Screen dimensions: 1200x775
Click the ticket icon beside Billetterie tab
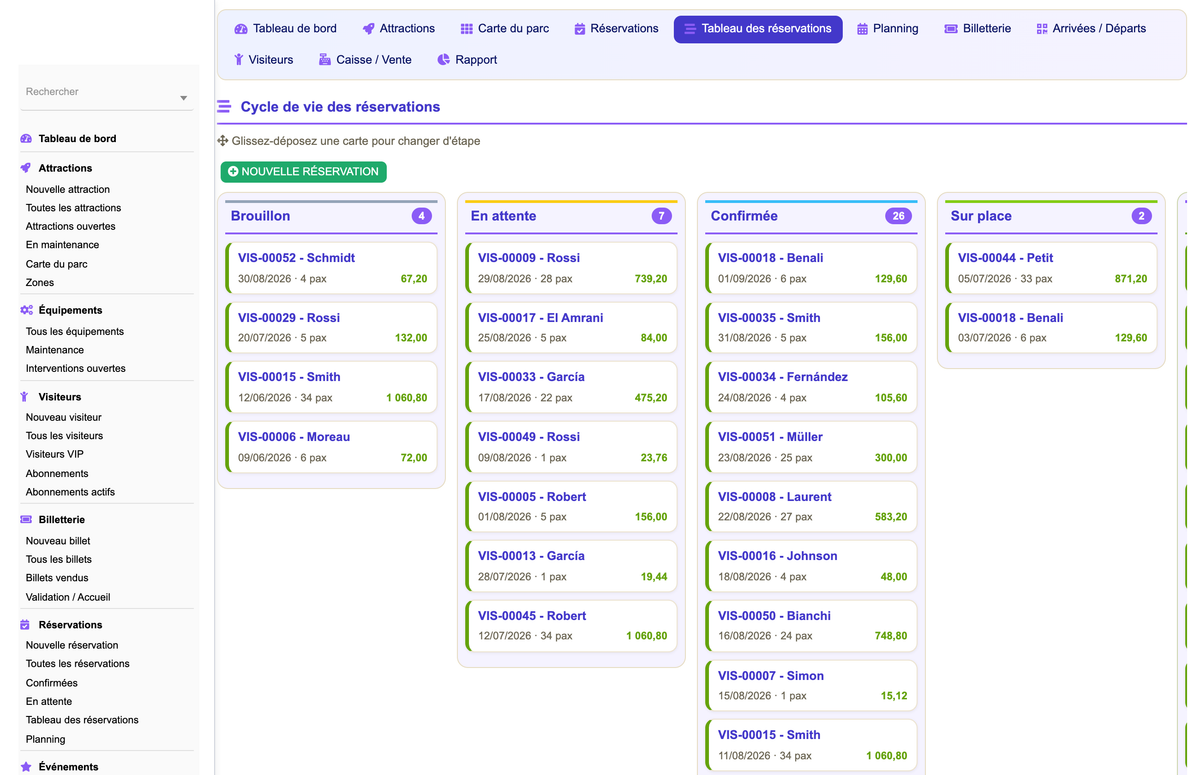951,29
